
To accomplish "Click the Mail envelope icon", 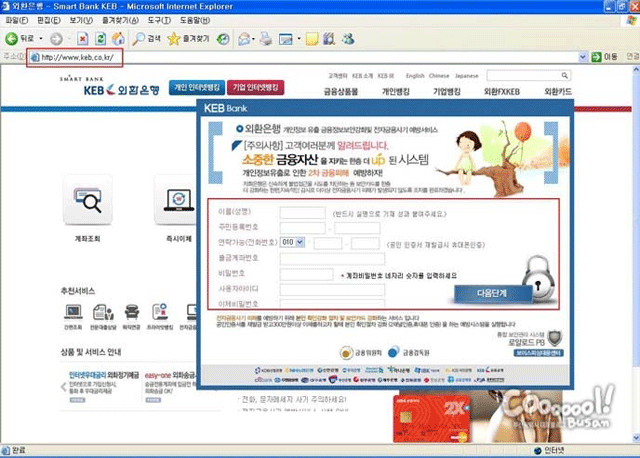I will coord(244,39).
